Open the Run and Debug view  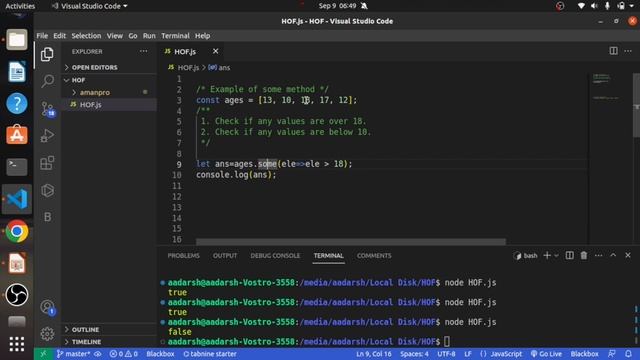point(47,136)
